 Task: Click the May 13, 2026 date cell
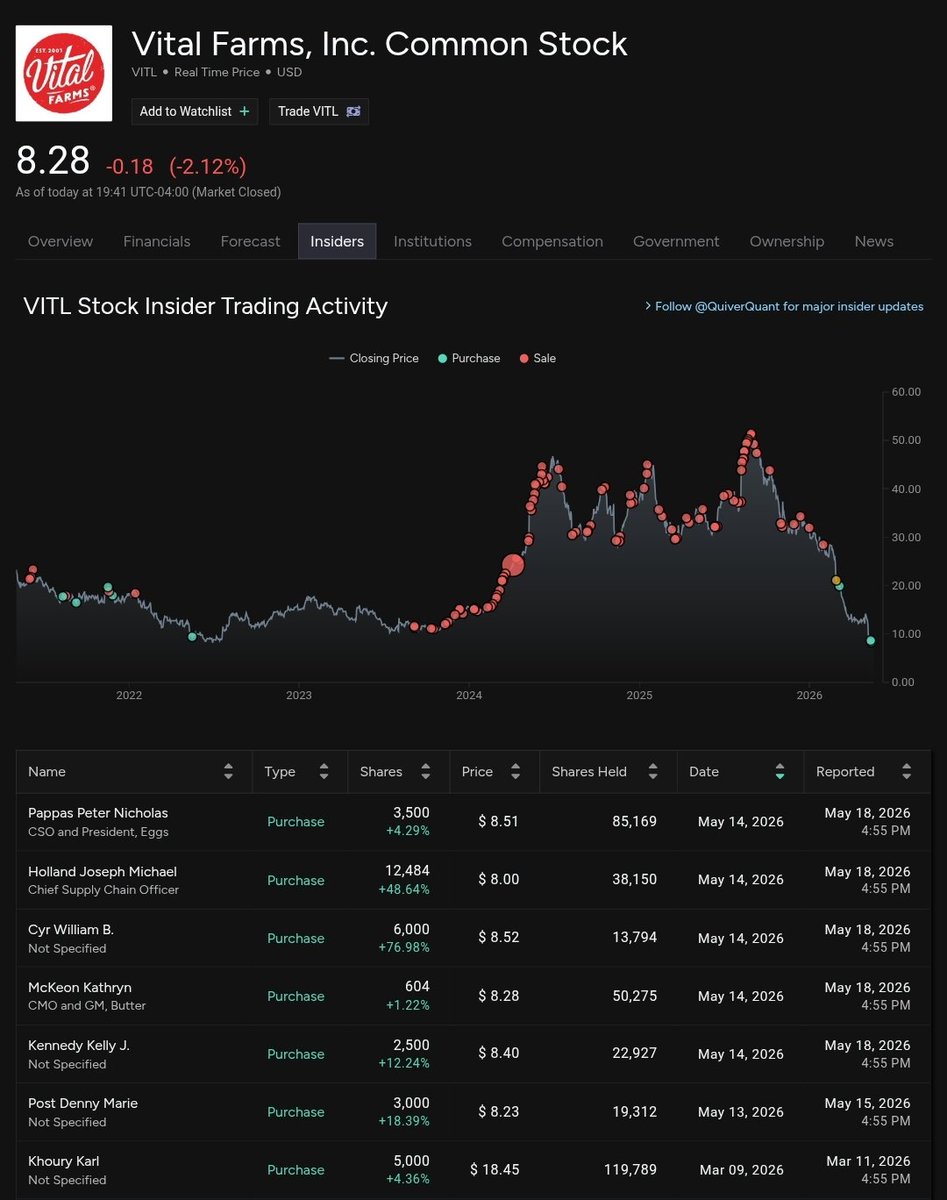(x=741, y=1111)
